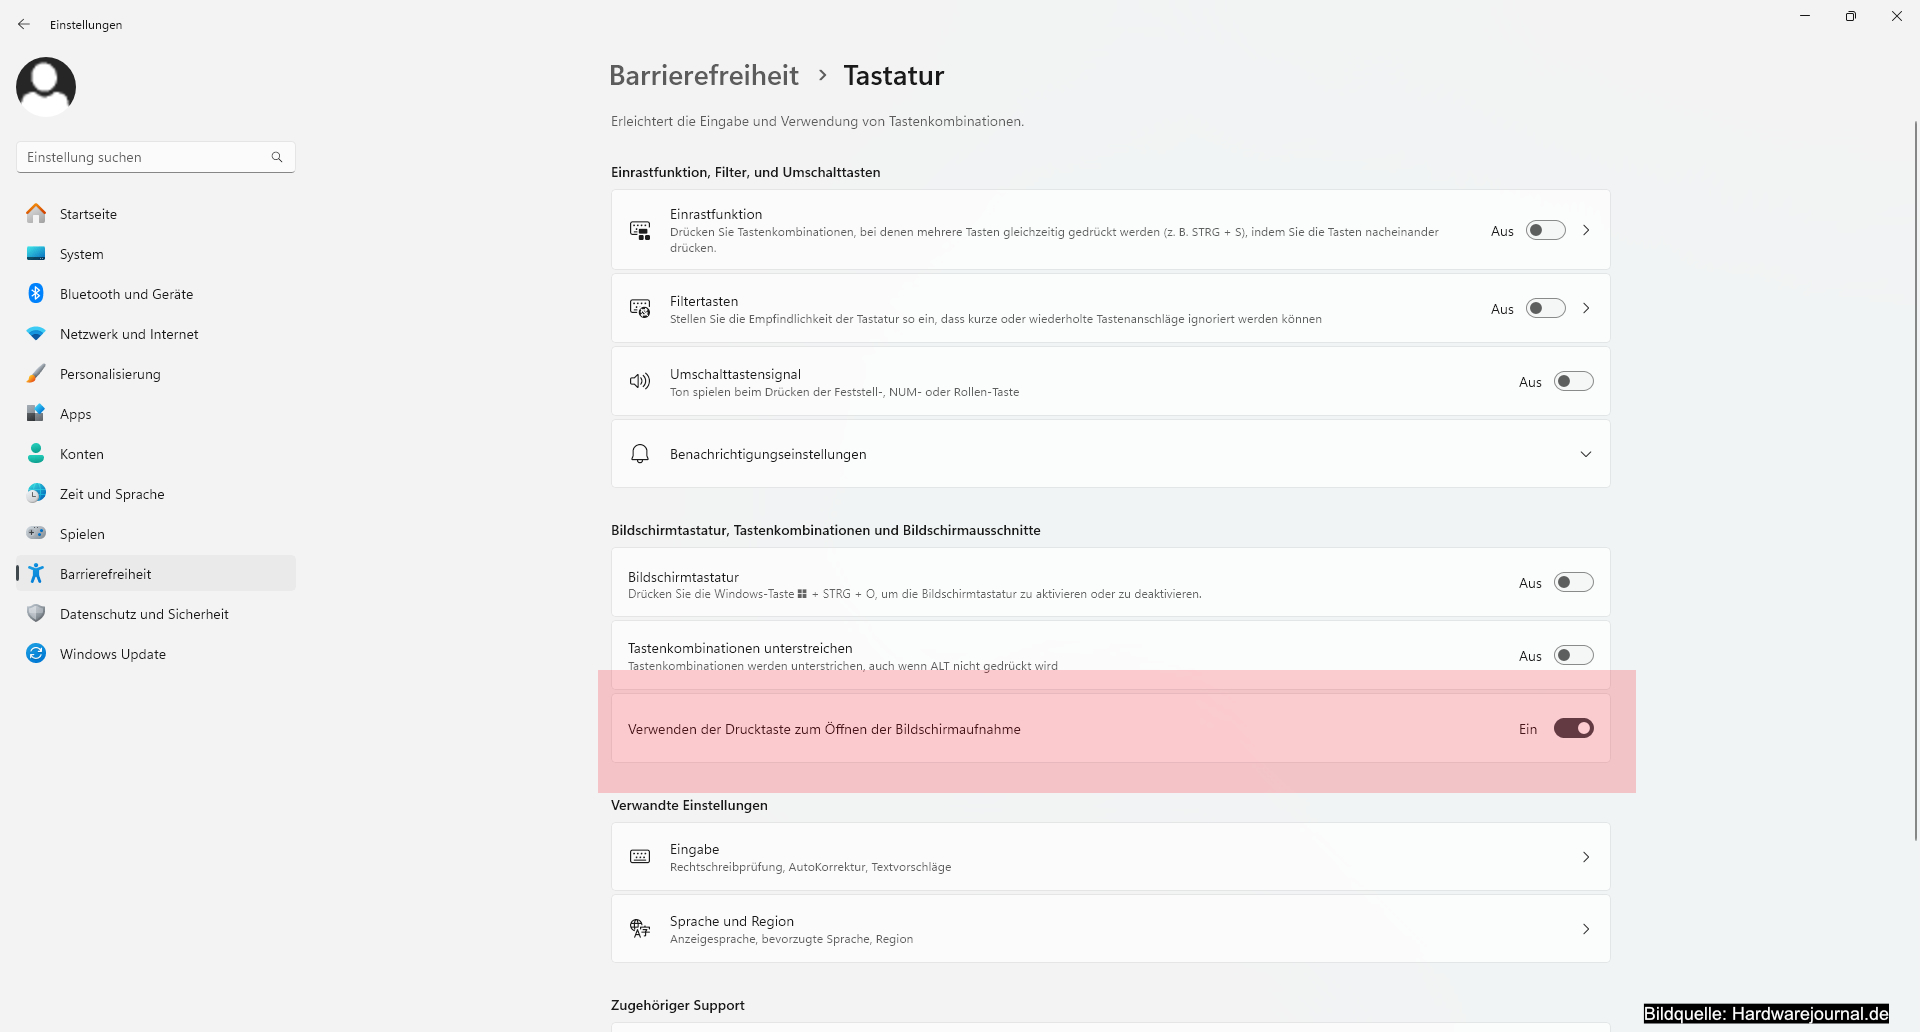
Task: Click the Netzwerk und Internet wifi icon
Action: coord(36,333)
